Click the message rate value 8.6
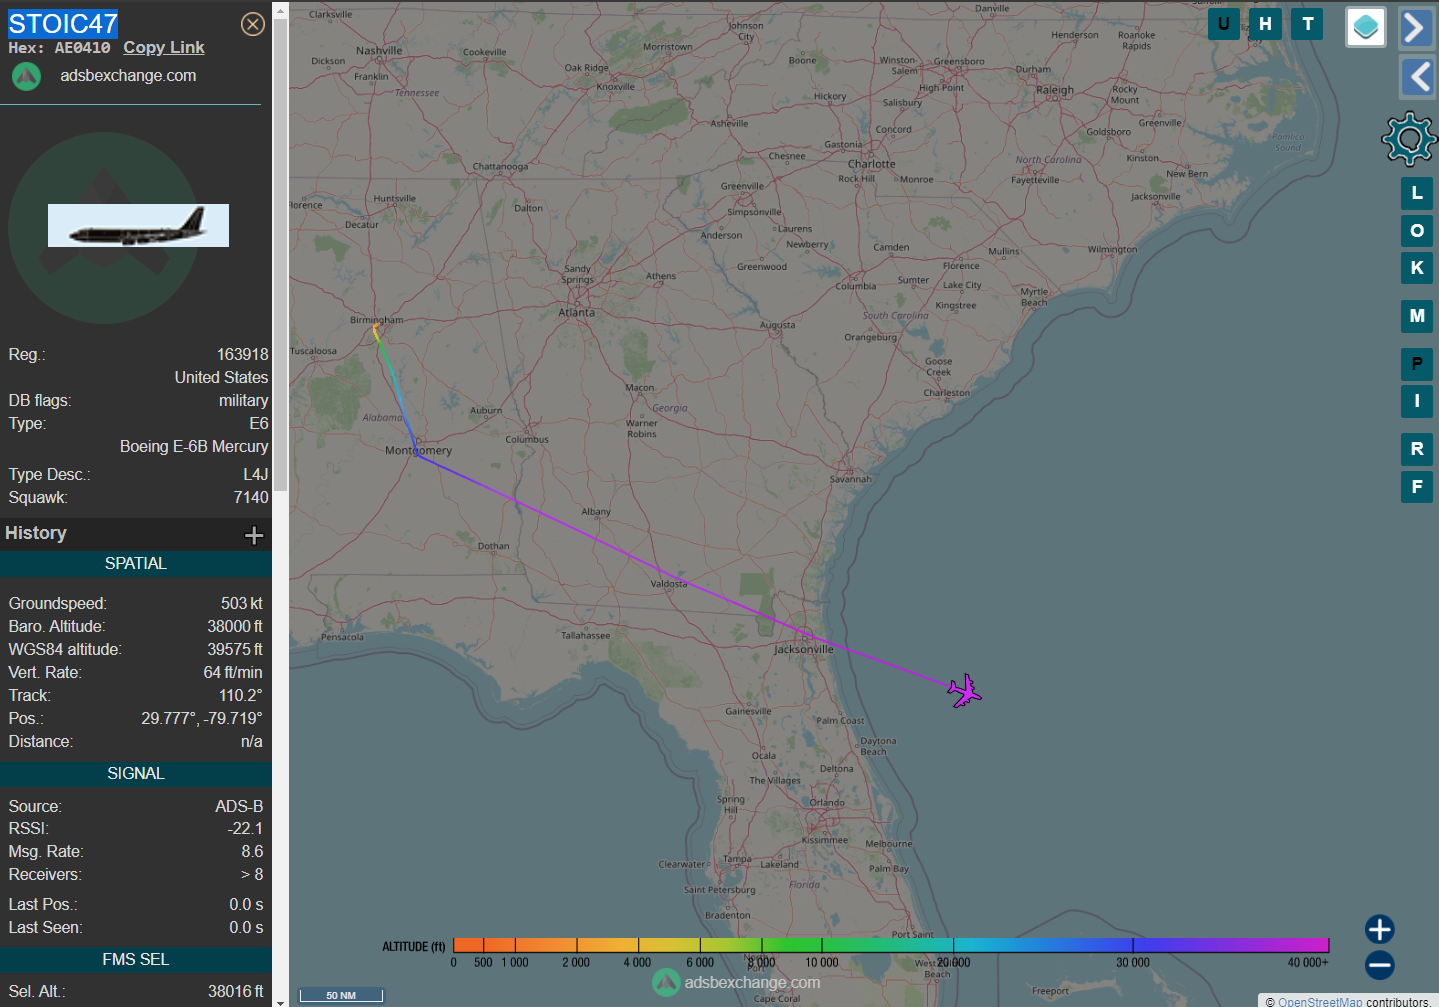Screen dimensions: 1439x1007 [252, 851]
